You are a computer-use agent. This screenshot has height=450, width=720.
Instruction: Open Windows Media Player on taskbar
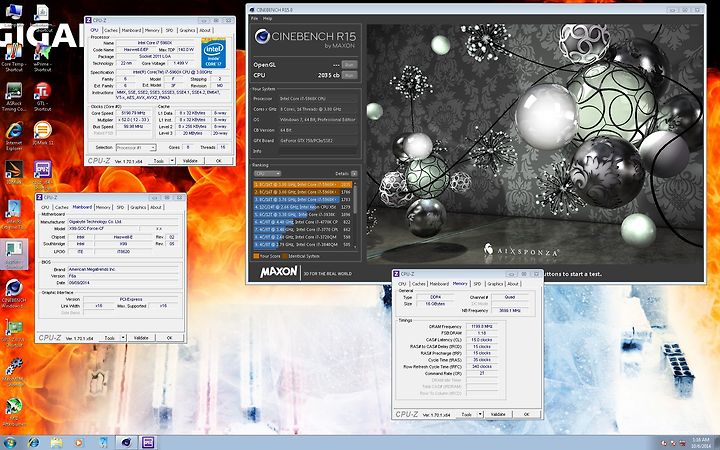79,443
